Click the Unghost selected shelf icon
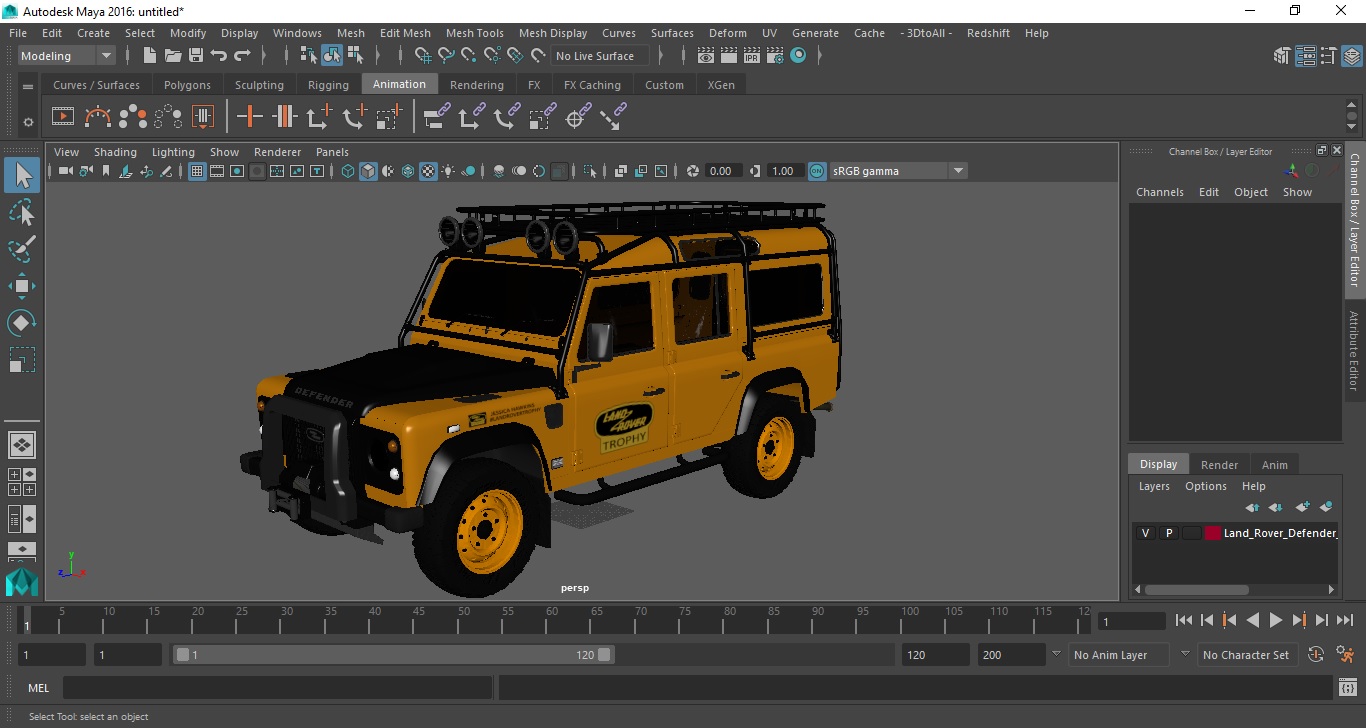This screenshot has height=728, width=1366. pos(168,117)
